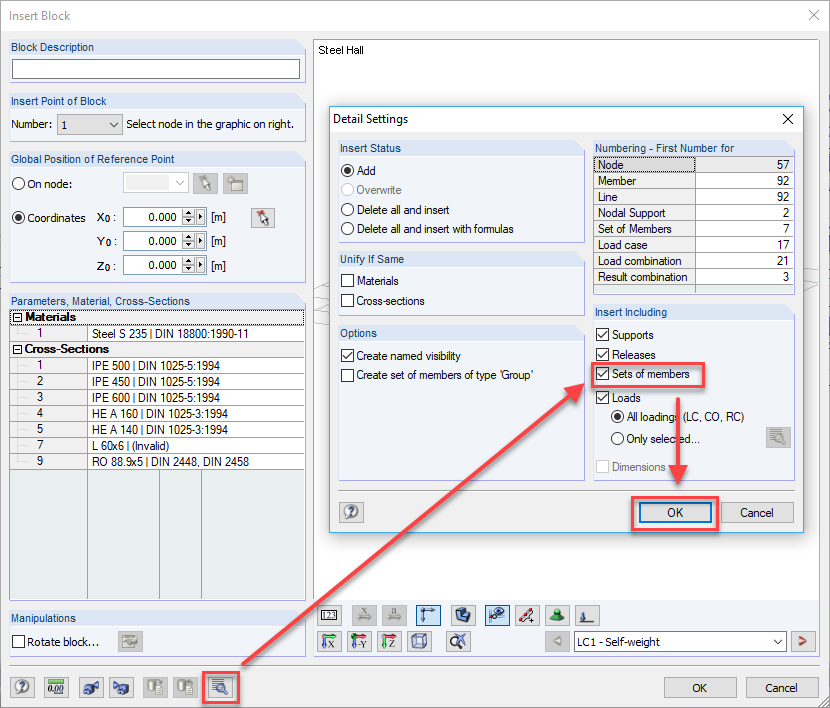Select cross-section row IPE 500
This screenshot has width=830, height=708.
[x=157, y=366]
